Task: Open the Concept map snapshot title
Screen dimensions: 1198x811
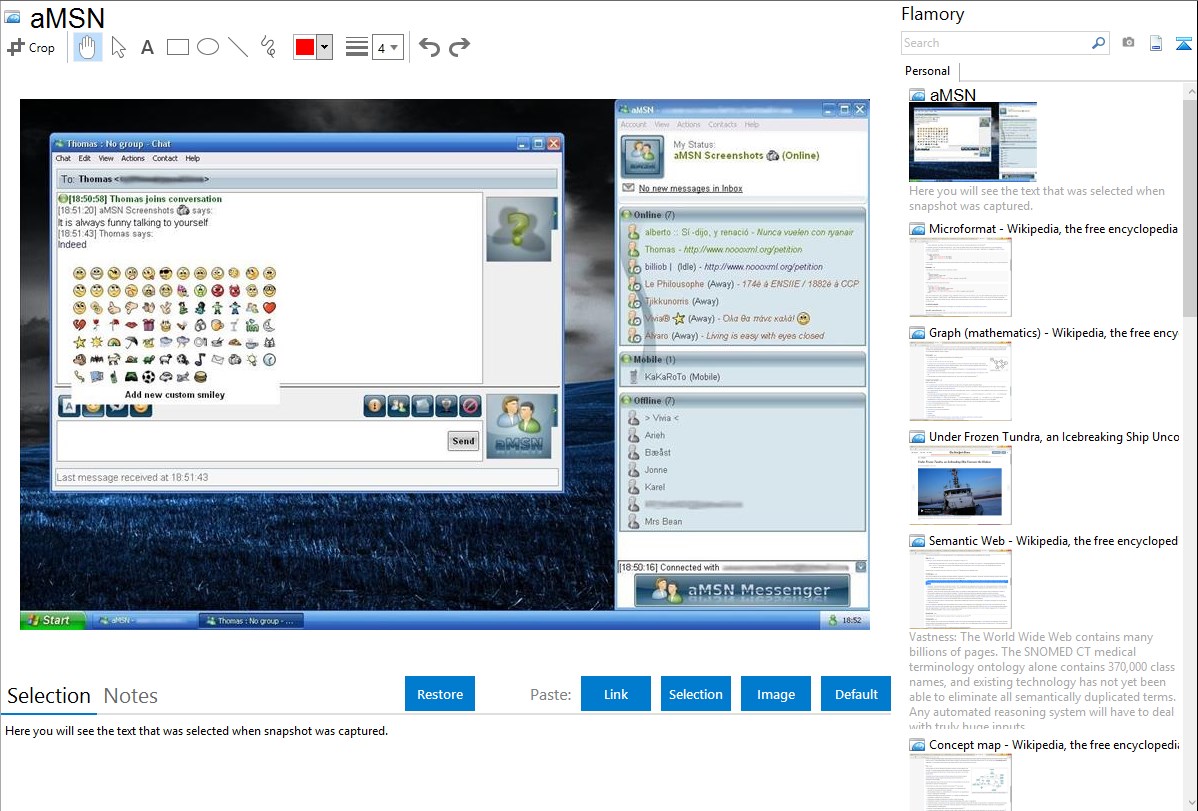Action: (x=1054, y=744)
